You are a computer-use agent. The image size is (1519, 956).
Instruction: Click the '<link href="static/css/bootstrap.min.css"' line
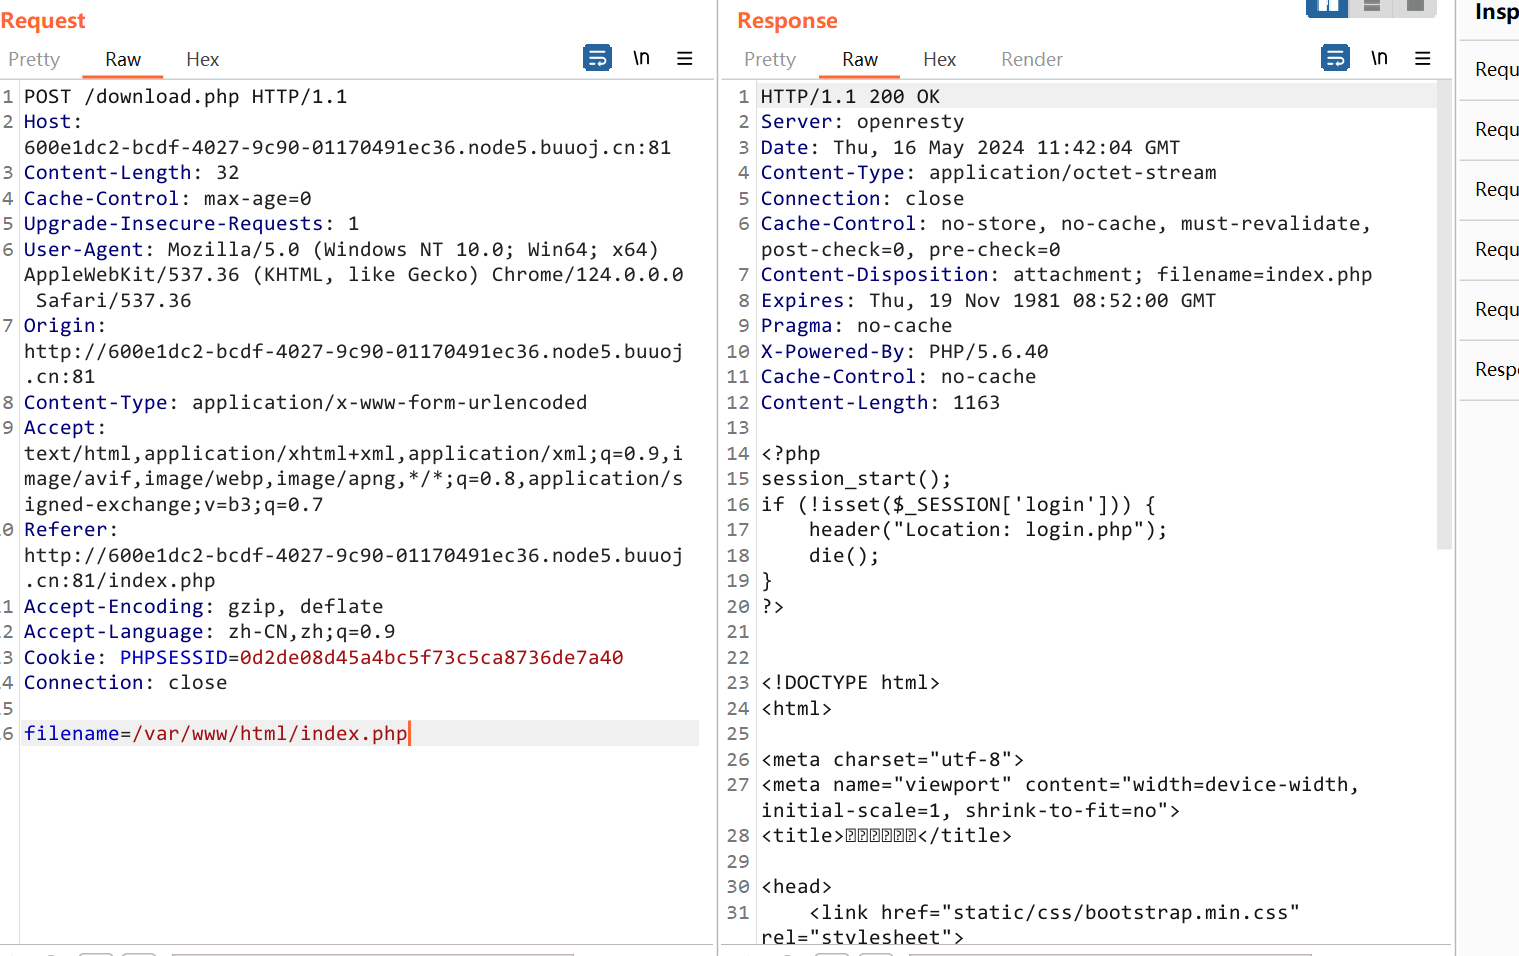pos(1055,913)
